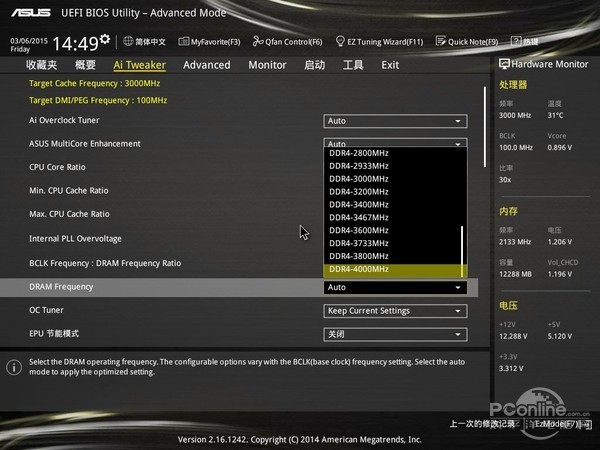The image size is (600, 450).
Task: Click the 0.896 V Vcore value
Action: point(560,148)
